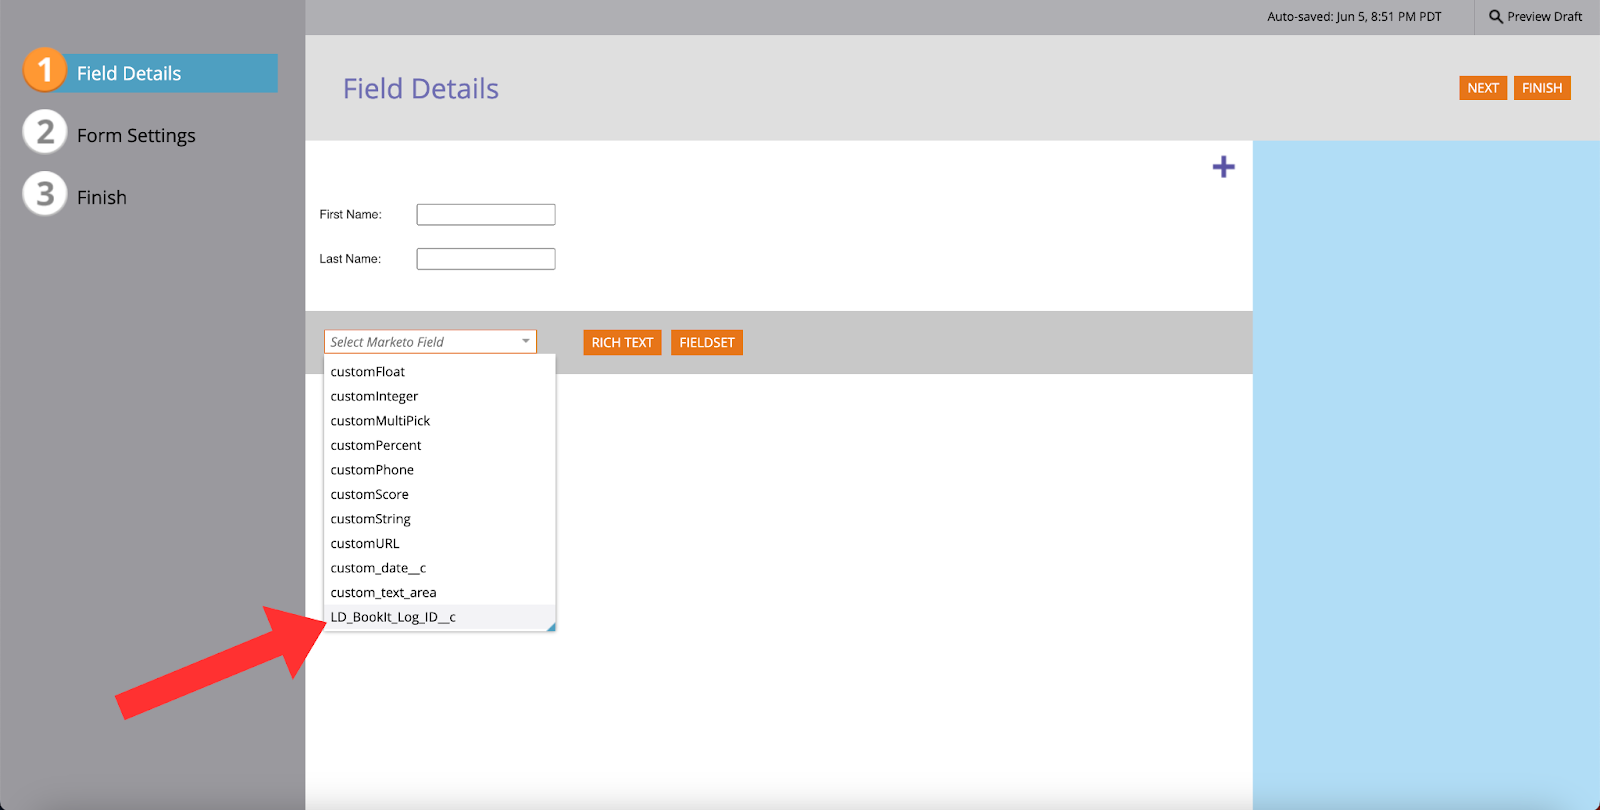This screenshot has width=1600, height=810.
Task: Click the step 3 number circle
Action: point(45,194)
